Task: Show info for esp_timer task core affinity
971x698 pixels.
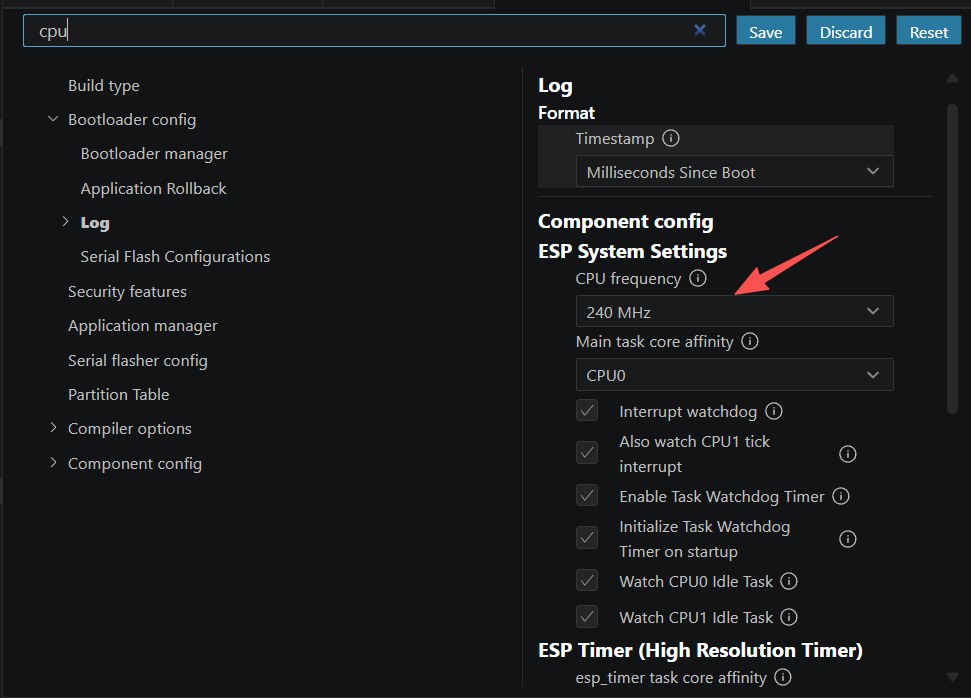Action: [783, 677]
